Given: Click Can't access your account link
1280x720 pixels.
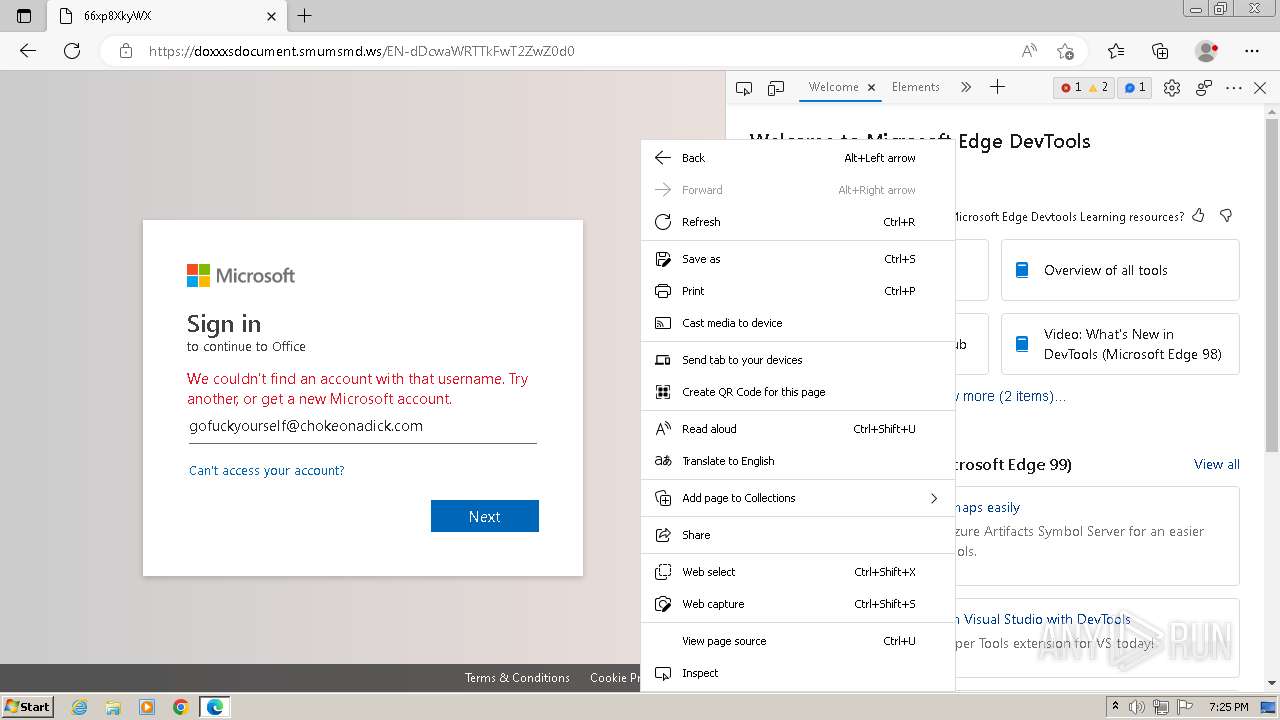Looking at the screenshot, I should 266,470.
